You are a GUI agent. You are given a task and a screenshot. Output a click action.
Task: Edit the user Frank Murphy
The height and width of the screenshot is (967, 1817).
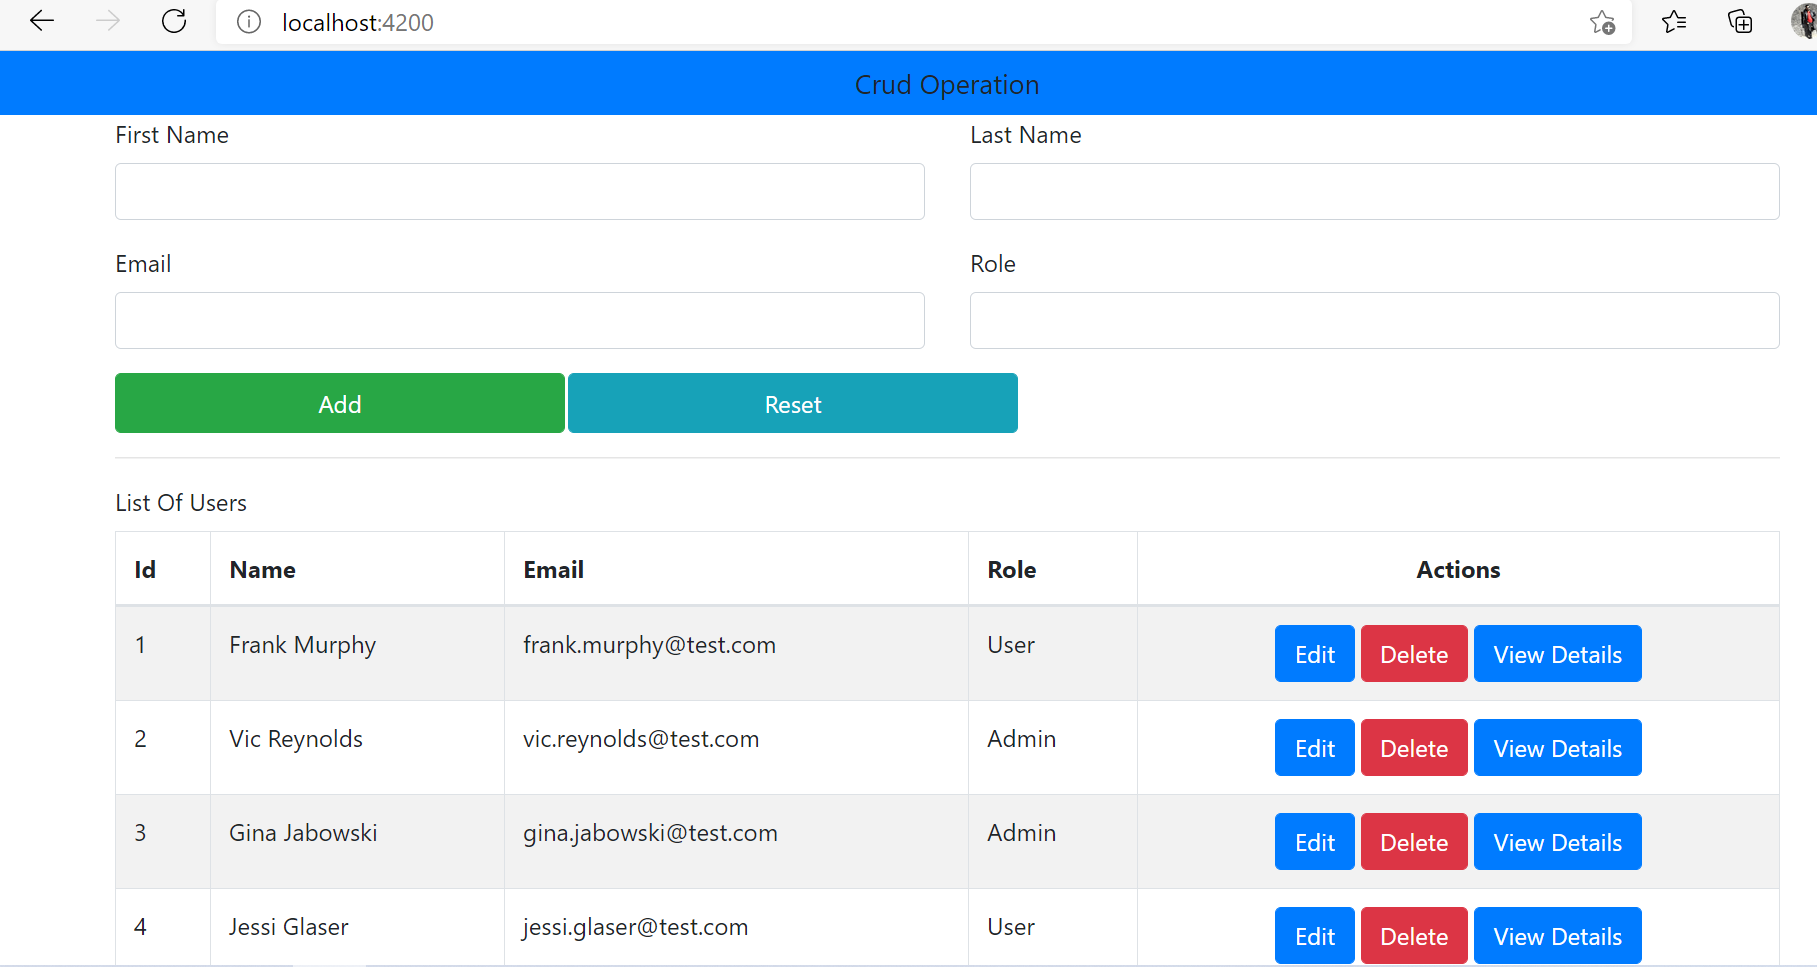click(x=1313, y=653)
